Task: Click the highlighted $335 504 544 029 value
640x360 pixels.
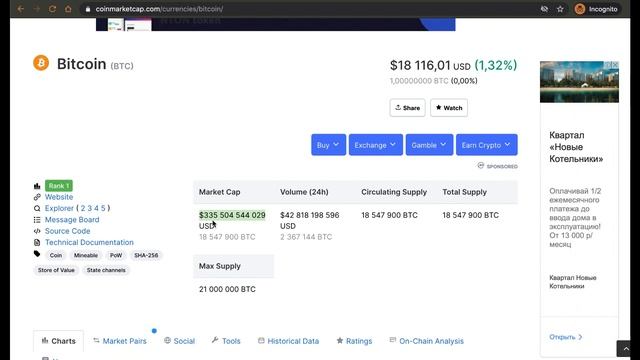Action: click(232, 215)
